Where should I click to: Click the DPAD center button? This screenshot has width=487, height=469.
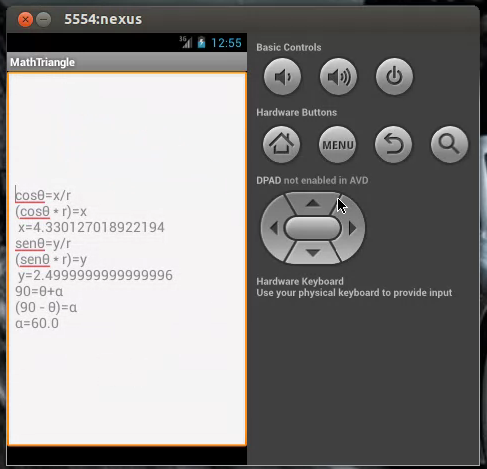pyautogui.click(x=312, y=228)
